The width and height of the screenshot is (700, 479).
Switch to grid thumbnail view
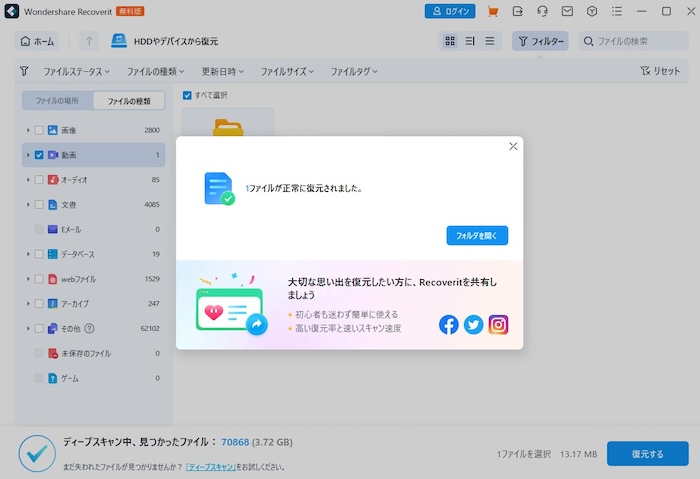(x=450, y=41)
